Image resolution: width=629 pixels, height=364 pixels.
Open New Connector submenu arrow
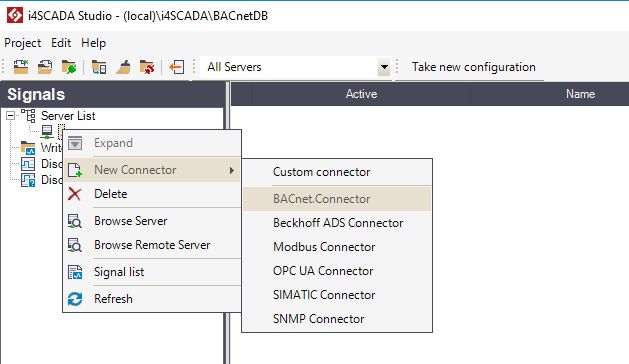231,170
